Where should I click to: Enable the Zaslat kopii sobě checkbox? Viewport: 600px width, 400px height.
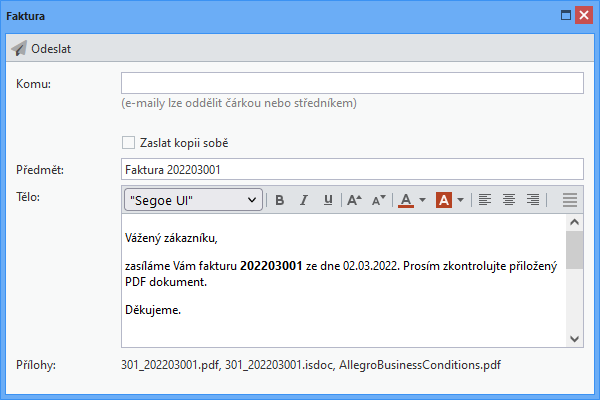click(x=129, y=143)
